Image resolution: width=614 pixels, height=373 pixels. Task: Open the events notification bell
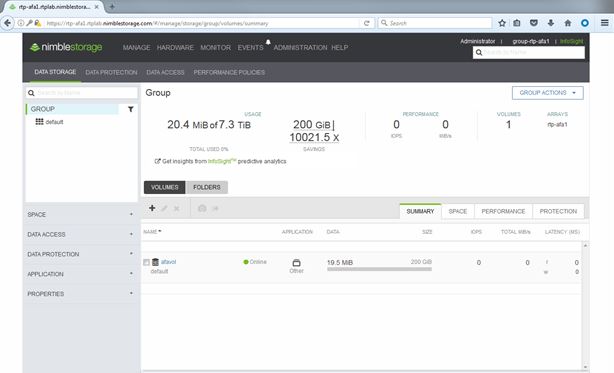point(268,42)
